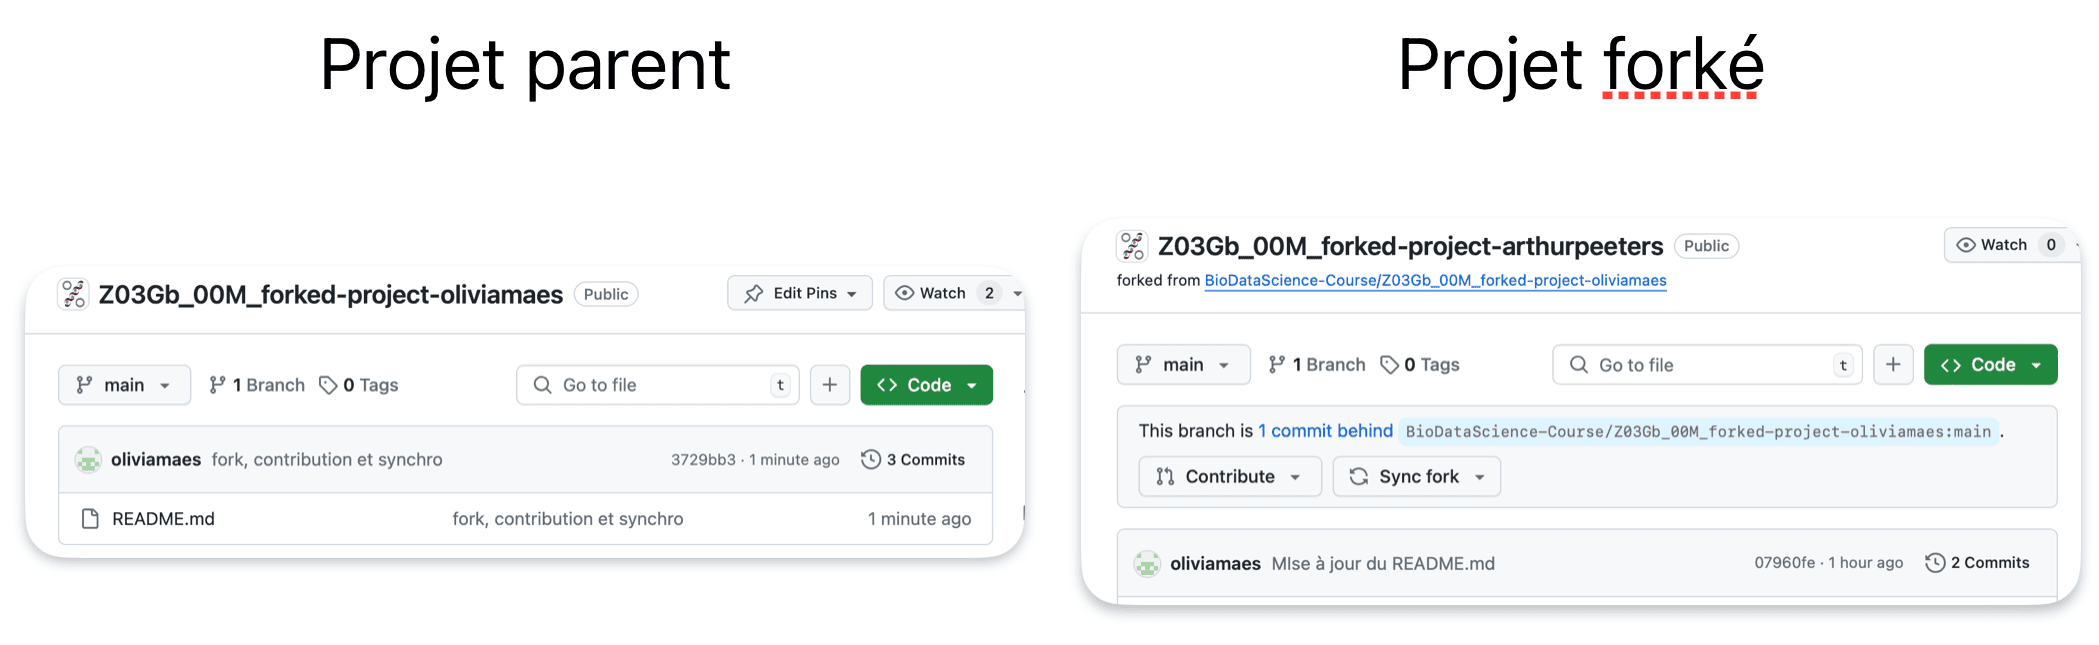
Task: Open 3 Commits history in parent project
Action: pyautogui.click(x=913, y=460)
